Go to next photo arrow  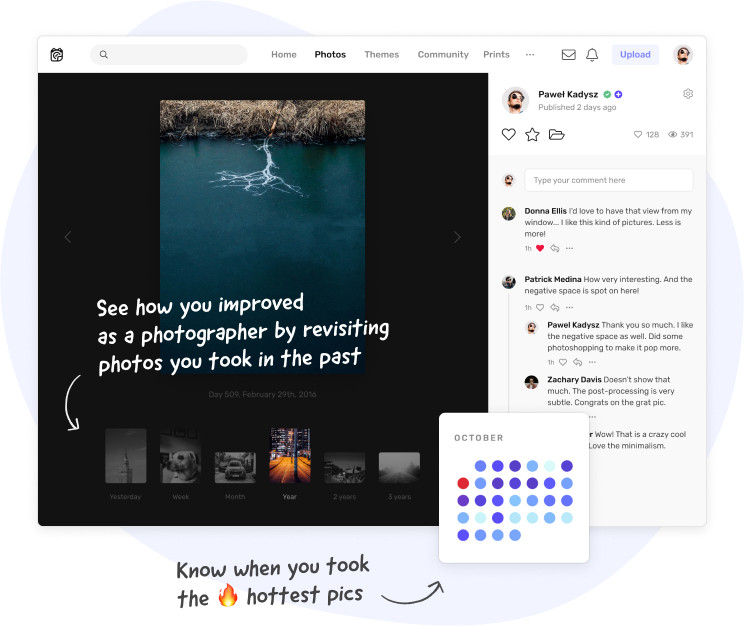(457, 237)
